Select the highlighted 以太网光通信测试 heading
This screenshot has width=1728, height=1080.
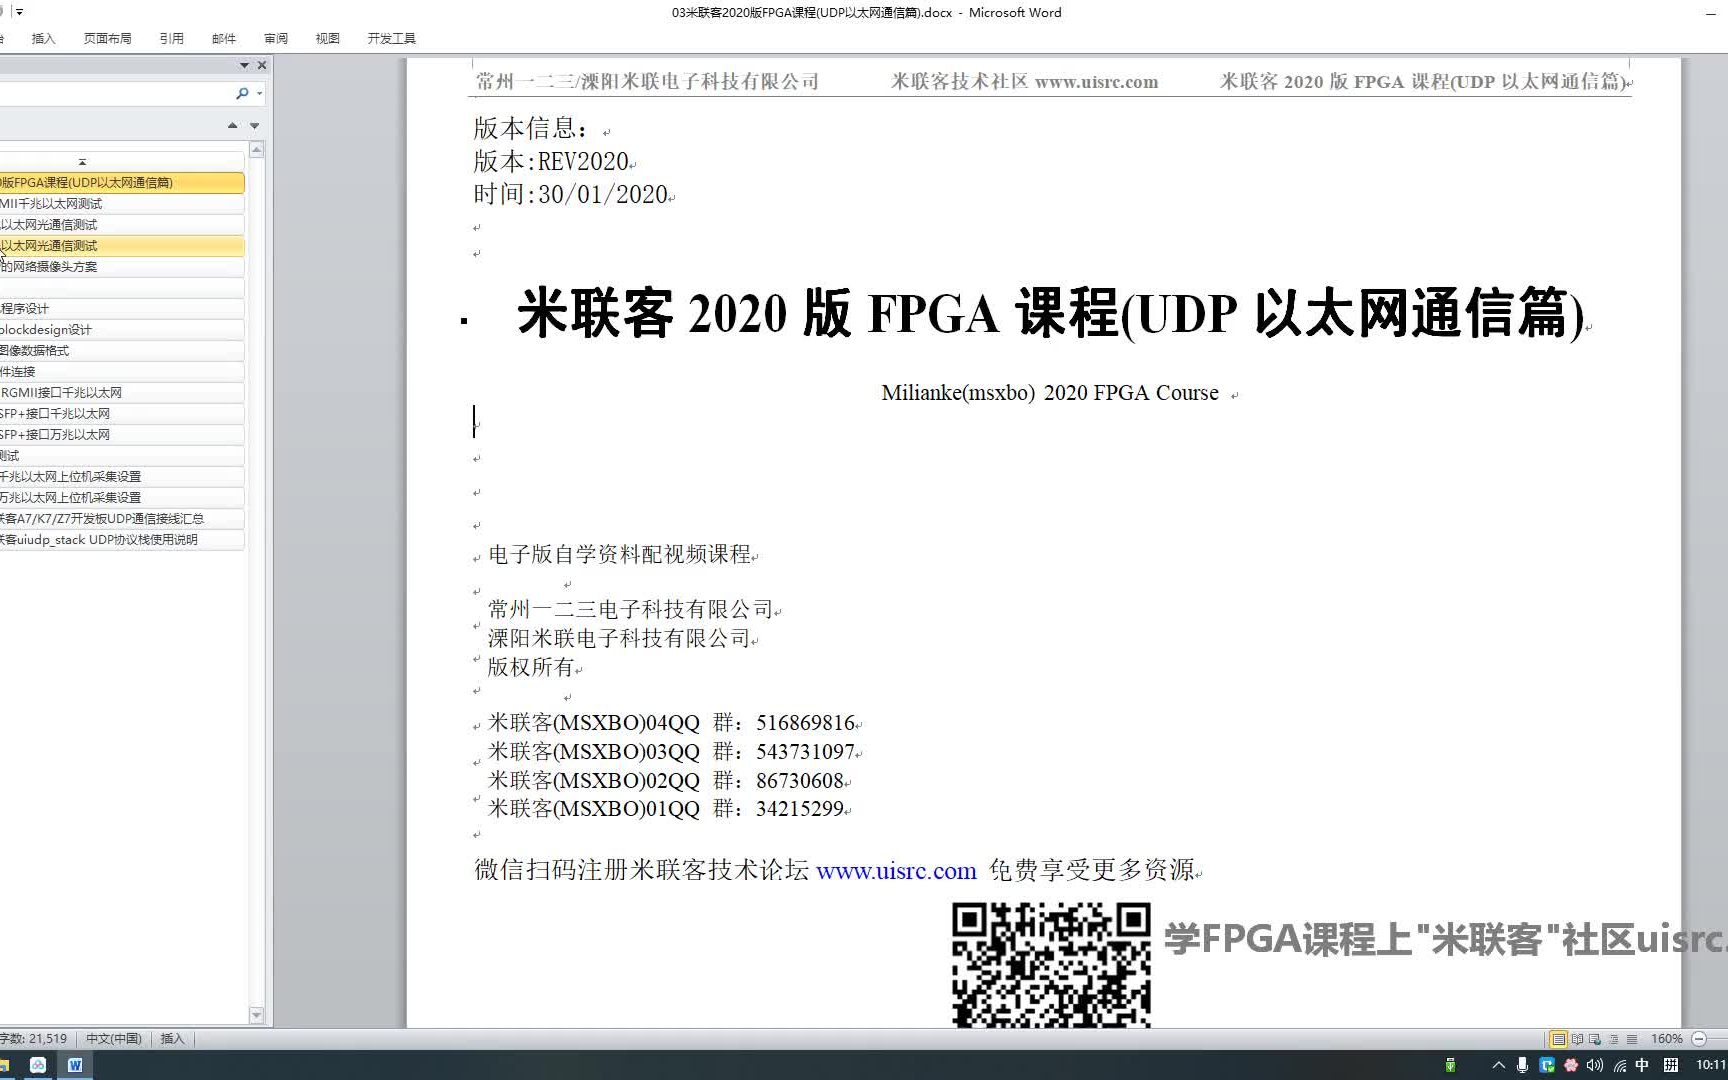click(122, 245)
